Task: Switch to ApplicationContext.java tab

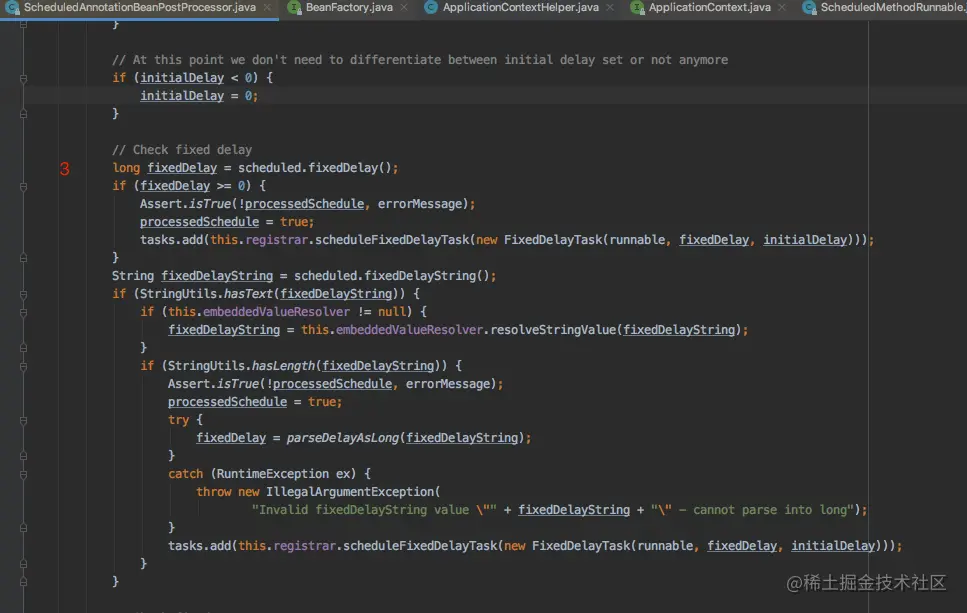Action: 709,7
